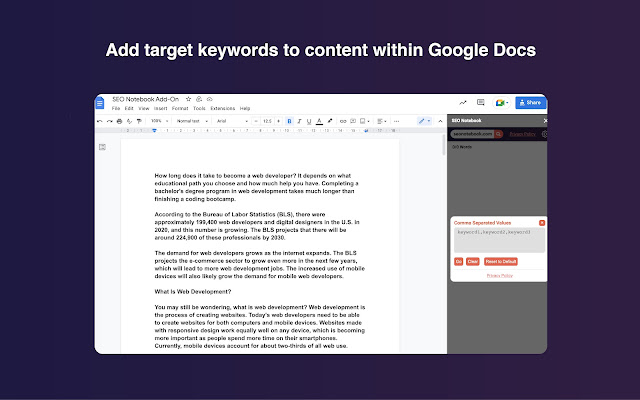Open Privacy Policy link in sidebar header
640x400 pixels.
522,134
